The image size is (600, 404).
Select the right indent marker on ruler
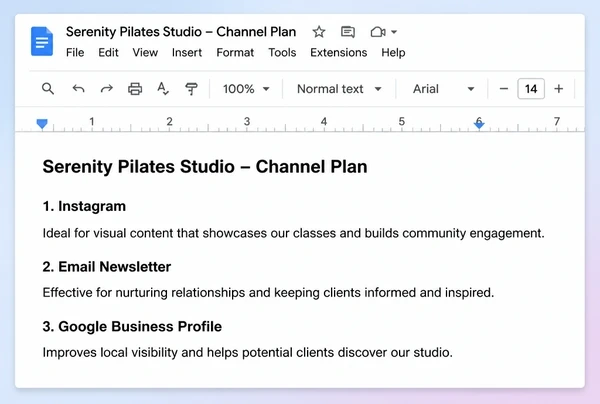point(479,124)
